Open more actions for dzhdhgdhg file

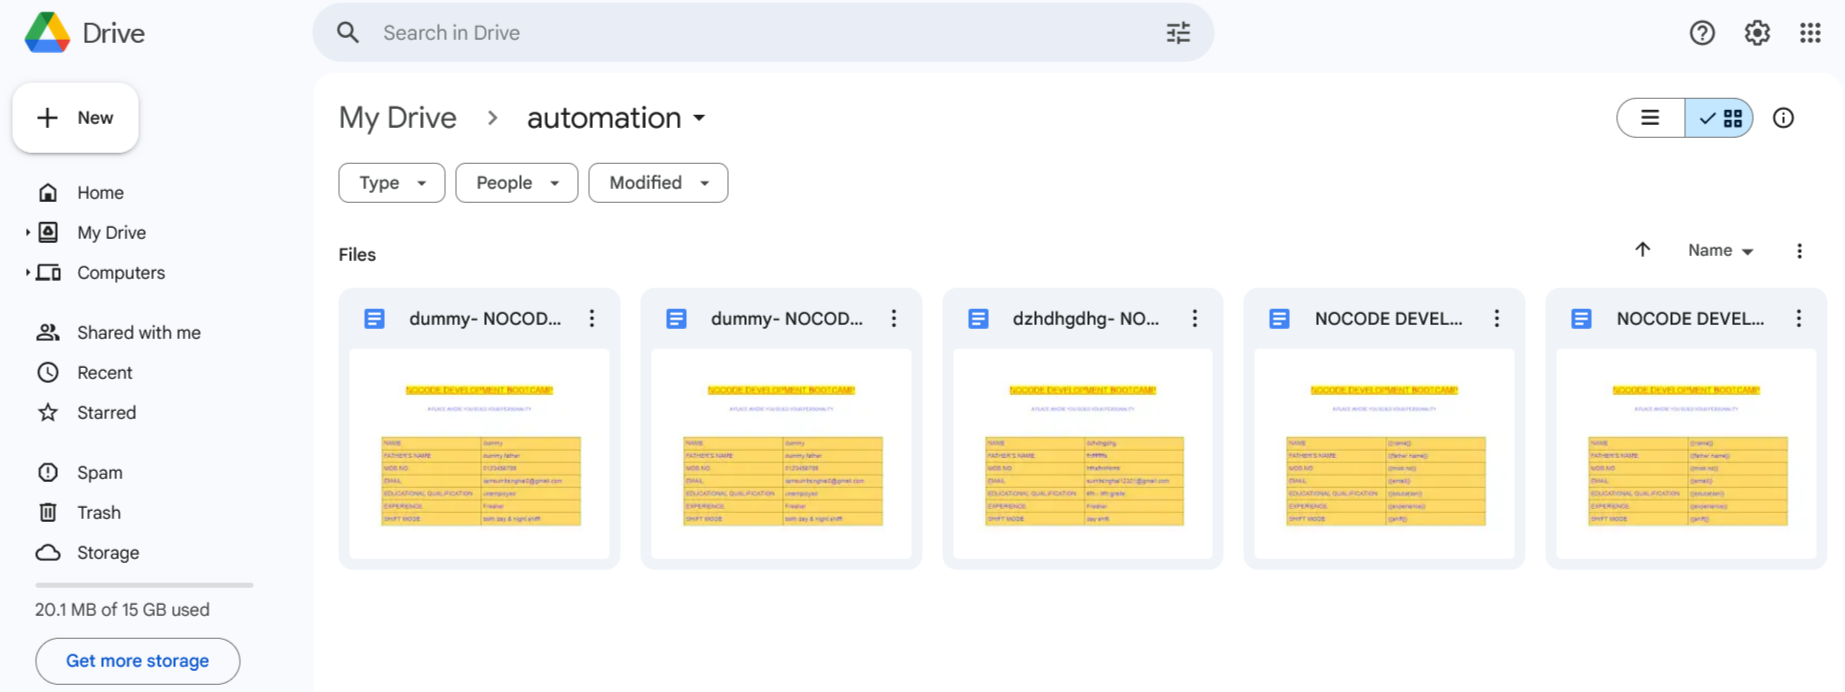1195,318
